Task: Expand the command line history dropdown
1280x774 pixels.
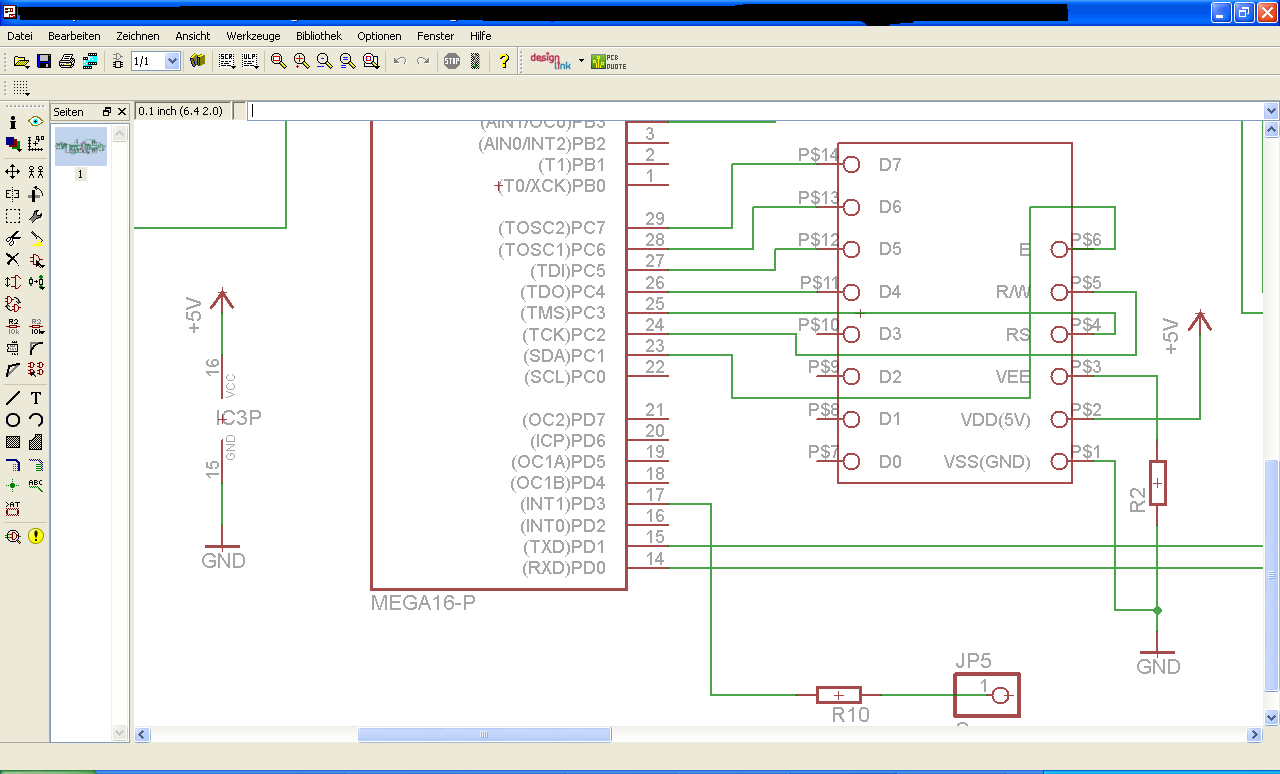Action: (x=1271, y=111)
